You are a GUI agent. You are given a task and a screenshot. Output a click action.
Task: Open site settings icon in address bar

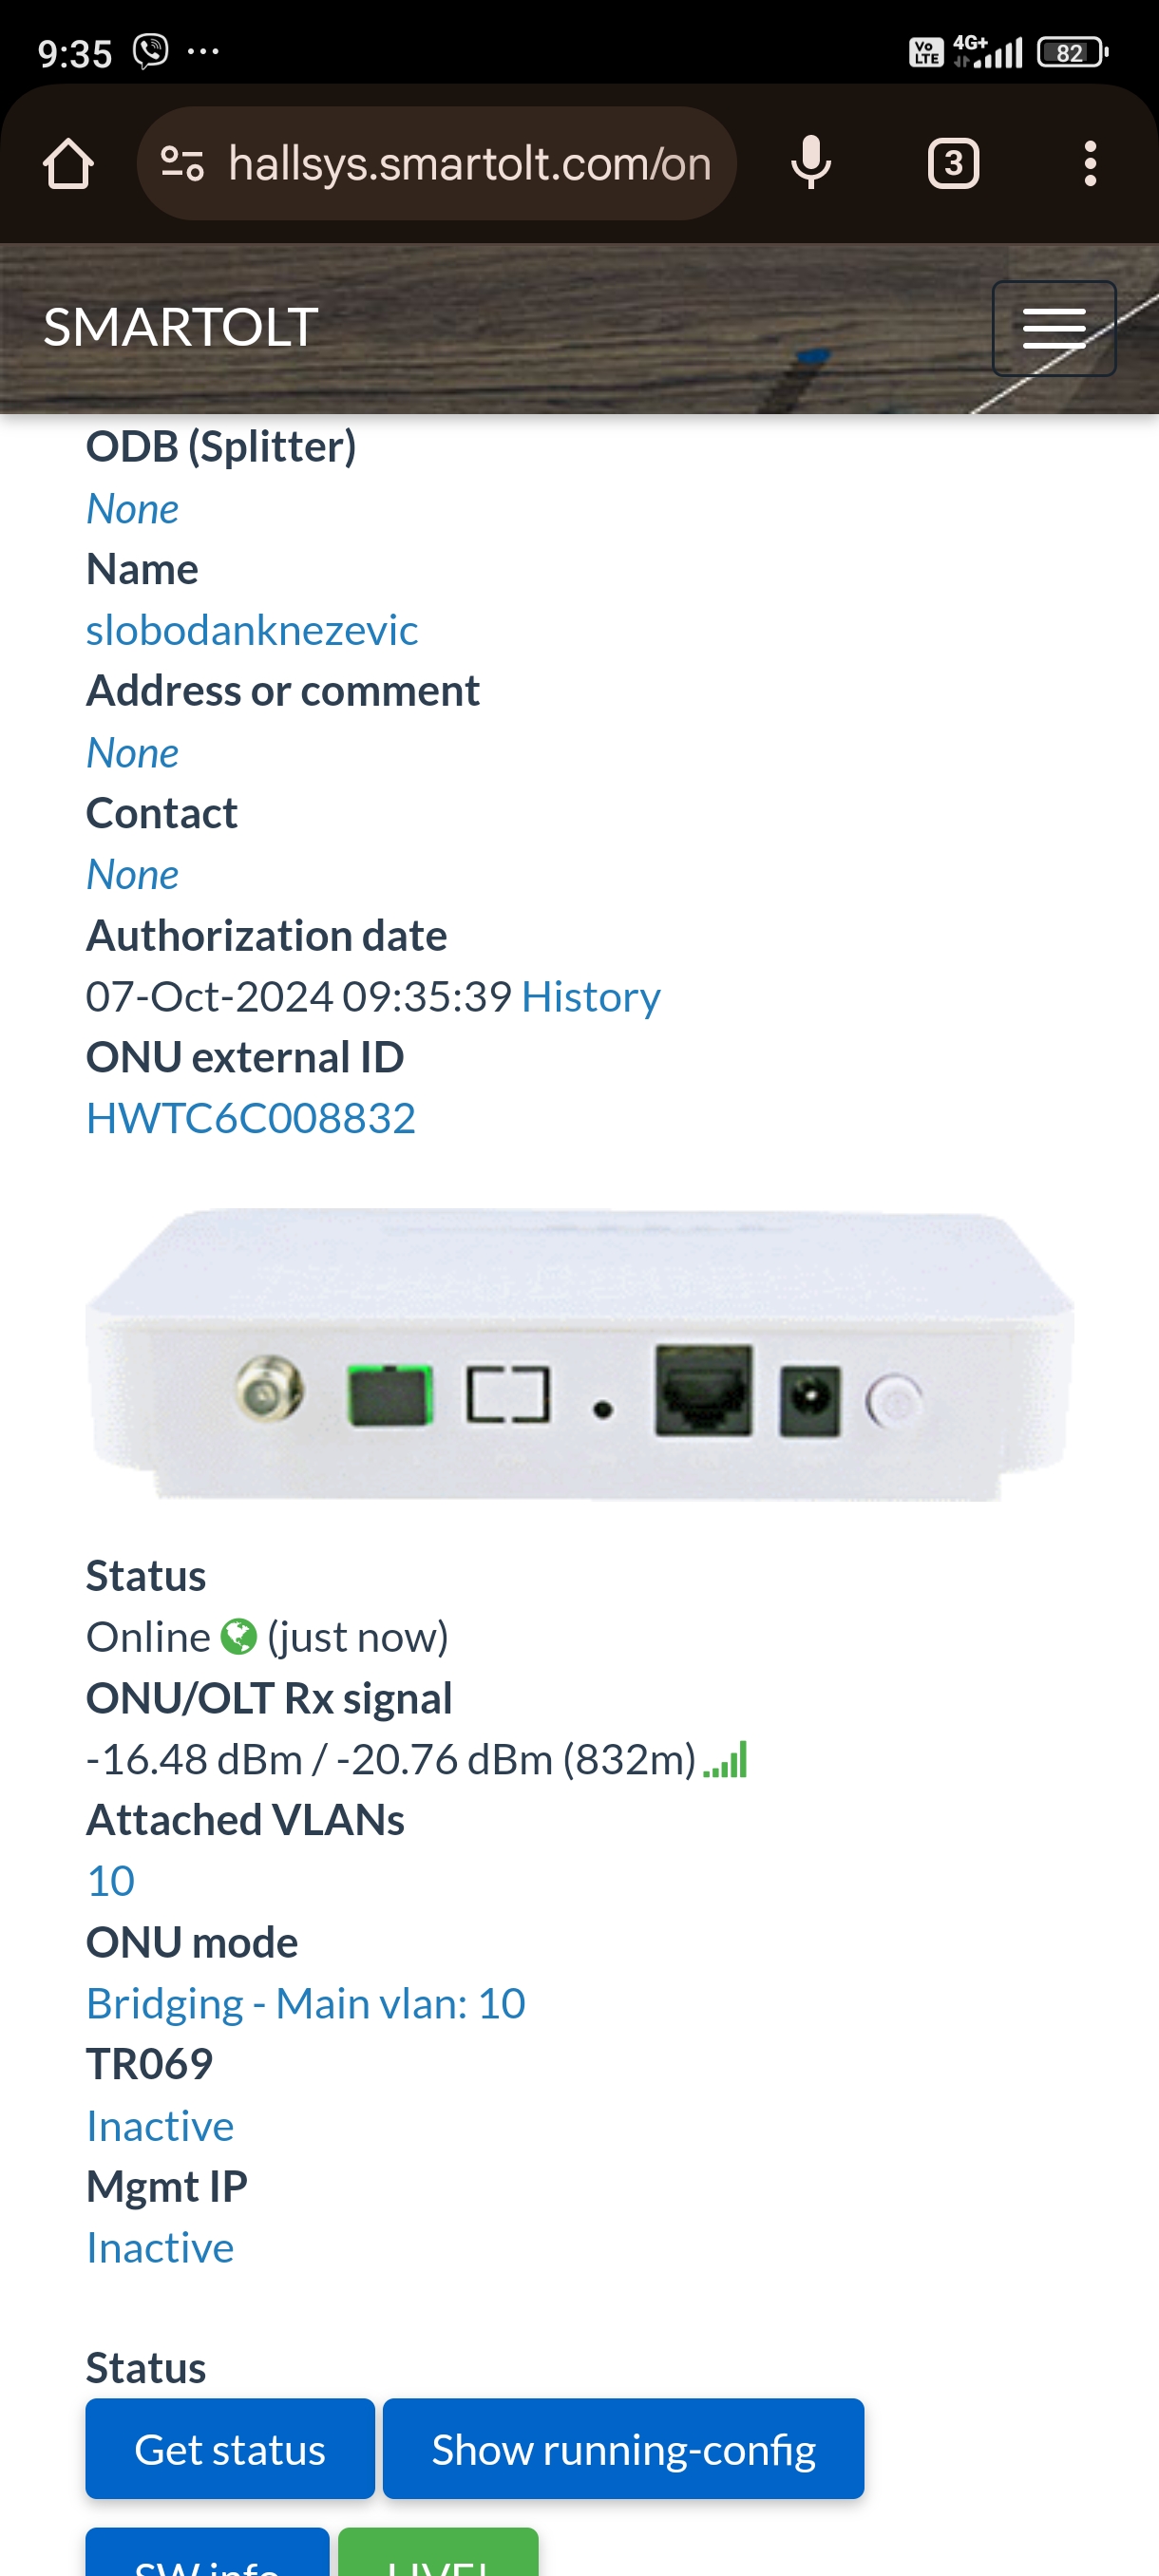[x=183, y=163]
